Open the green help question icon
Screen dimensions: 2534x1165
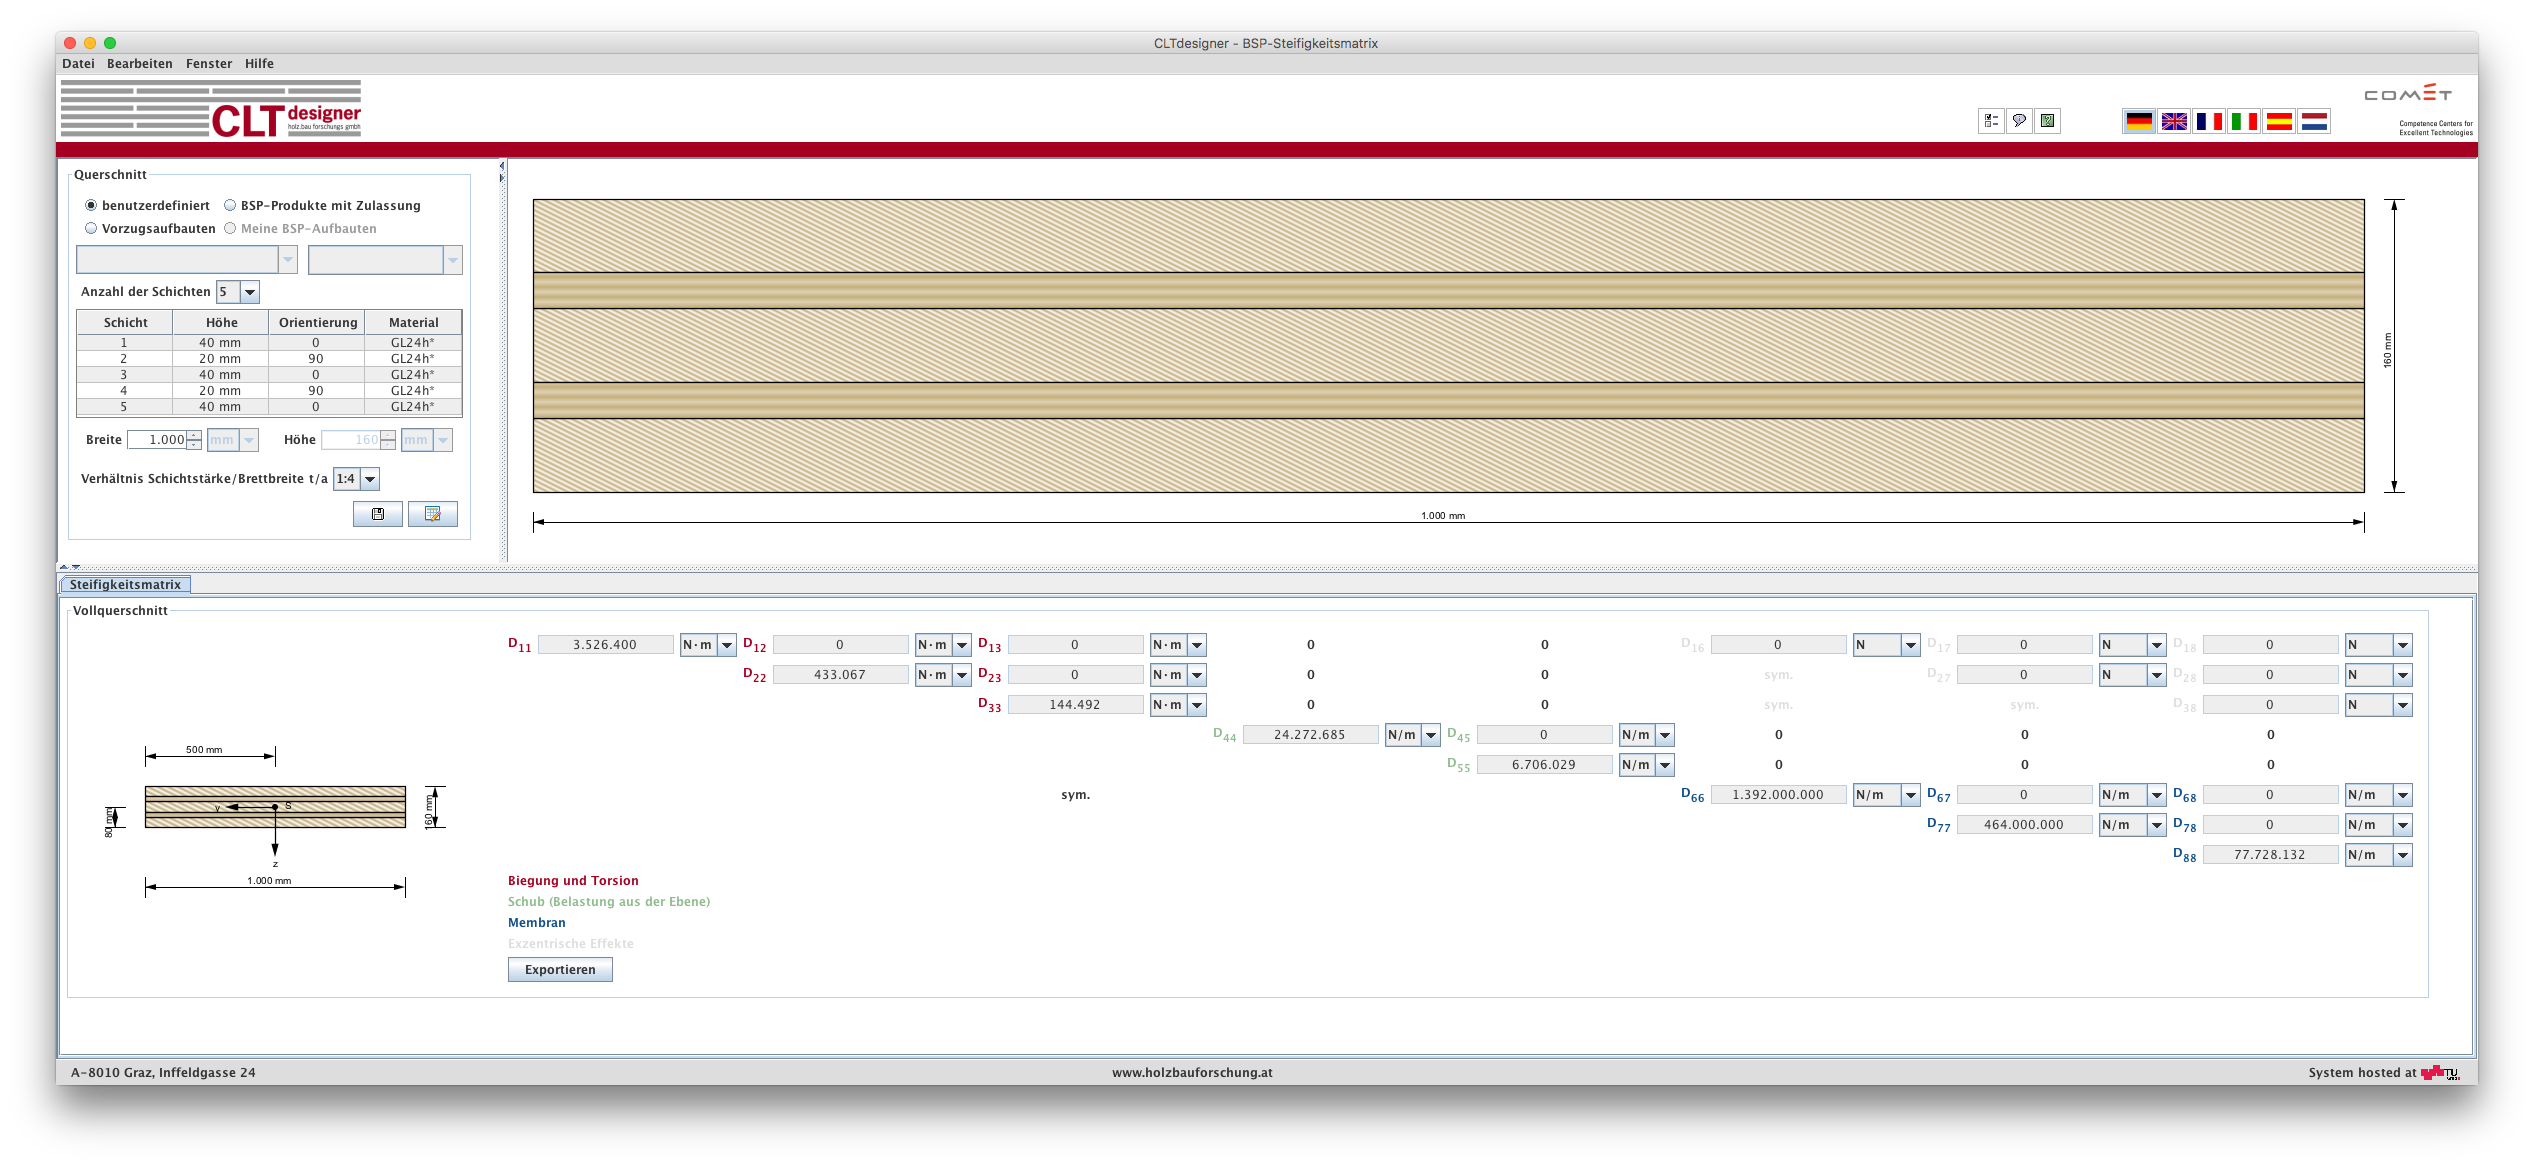pyautogui.click(x=2047, y=121)
